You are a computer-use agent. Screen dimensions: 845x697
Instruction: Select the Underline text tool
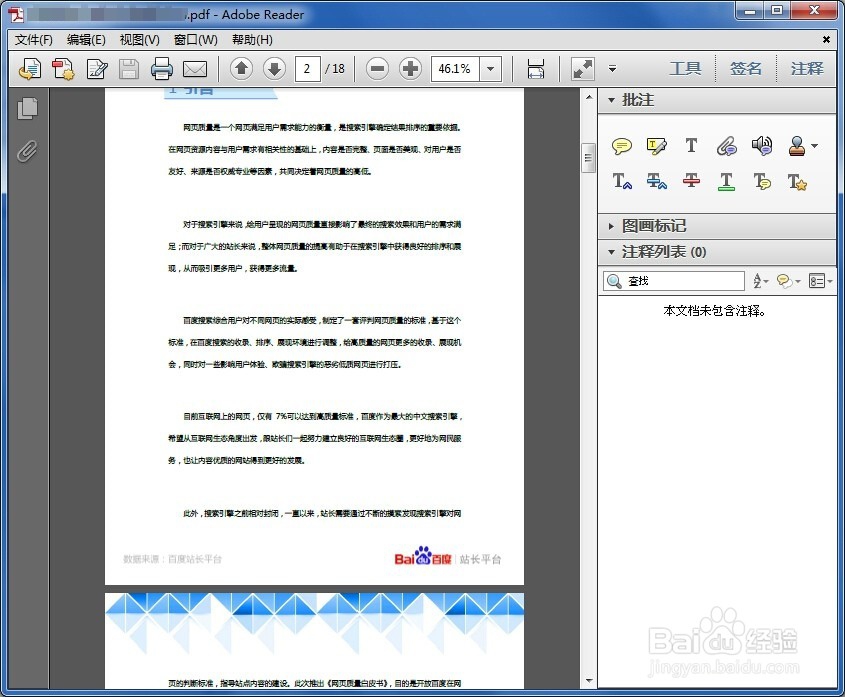tap(726, 182)
